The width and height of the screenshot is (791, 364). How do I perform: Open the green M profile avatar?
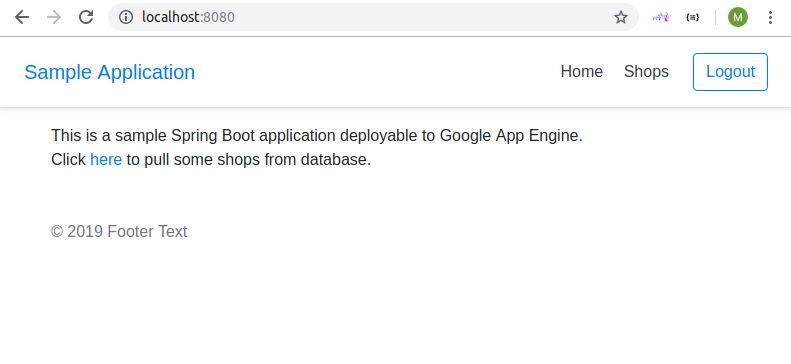(738, 18)
